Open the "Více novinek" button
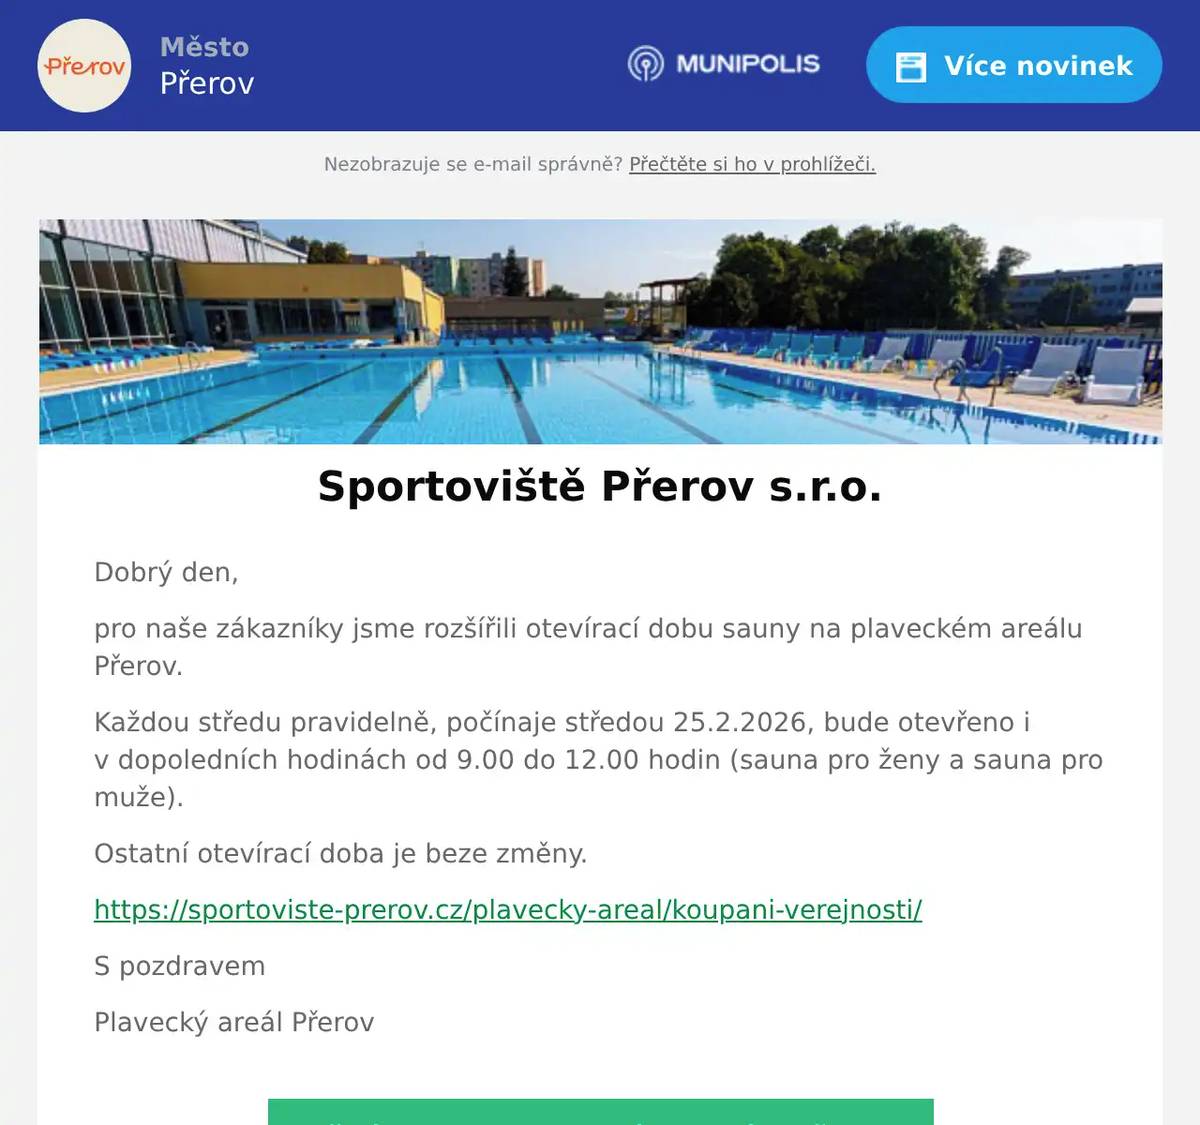The height and width of the screenshot is (1125, 1200). [x=1013, y=65]
